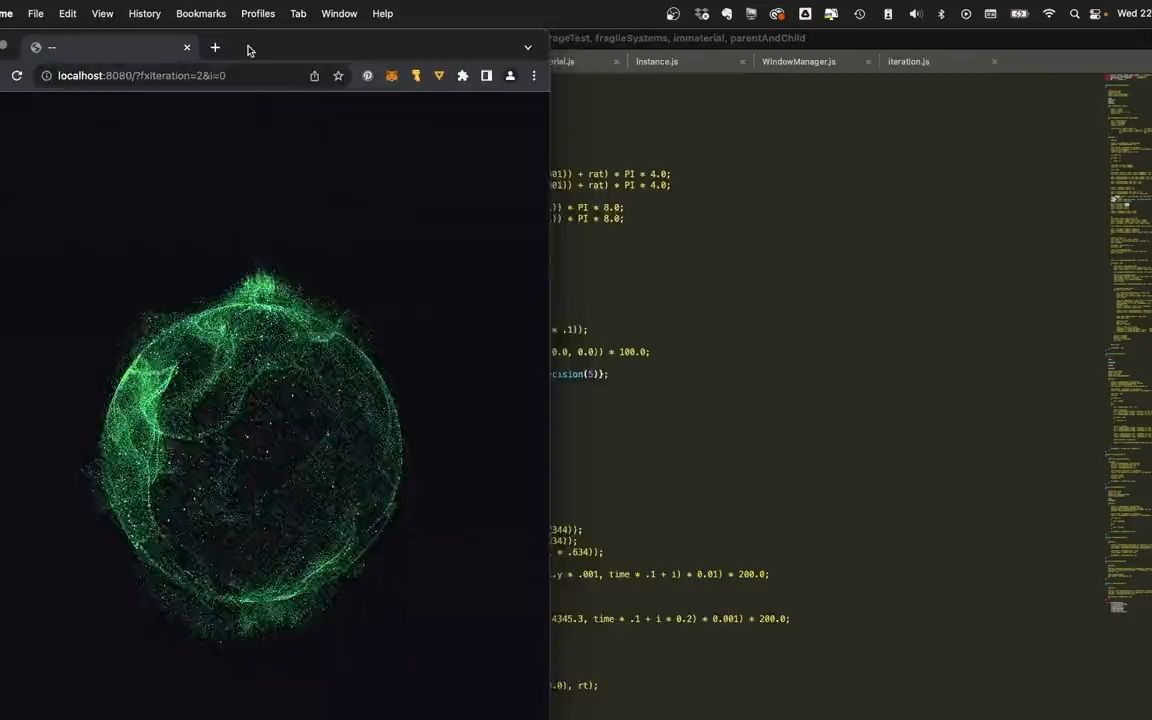This screenshot has height=720, width=1152.
Task: Open the View menu
Action: click(x=102, y=13)
